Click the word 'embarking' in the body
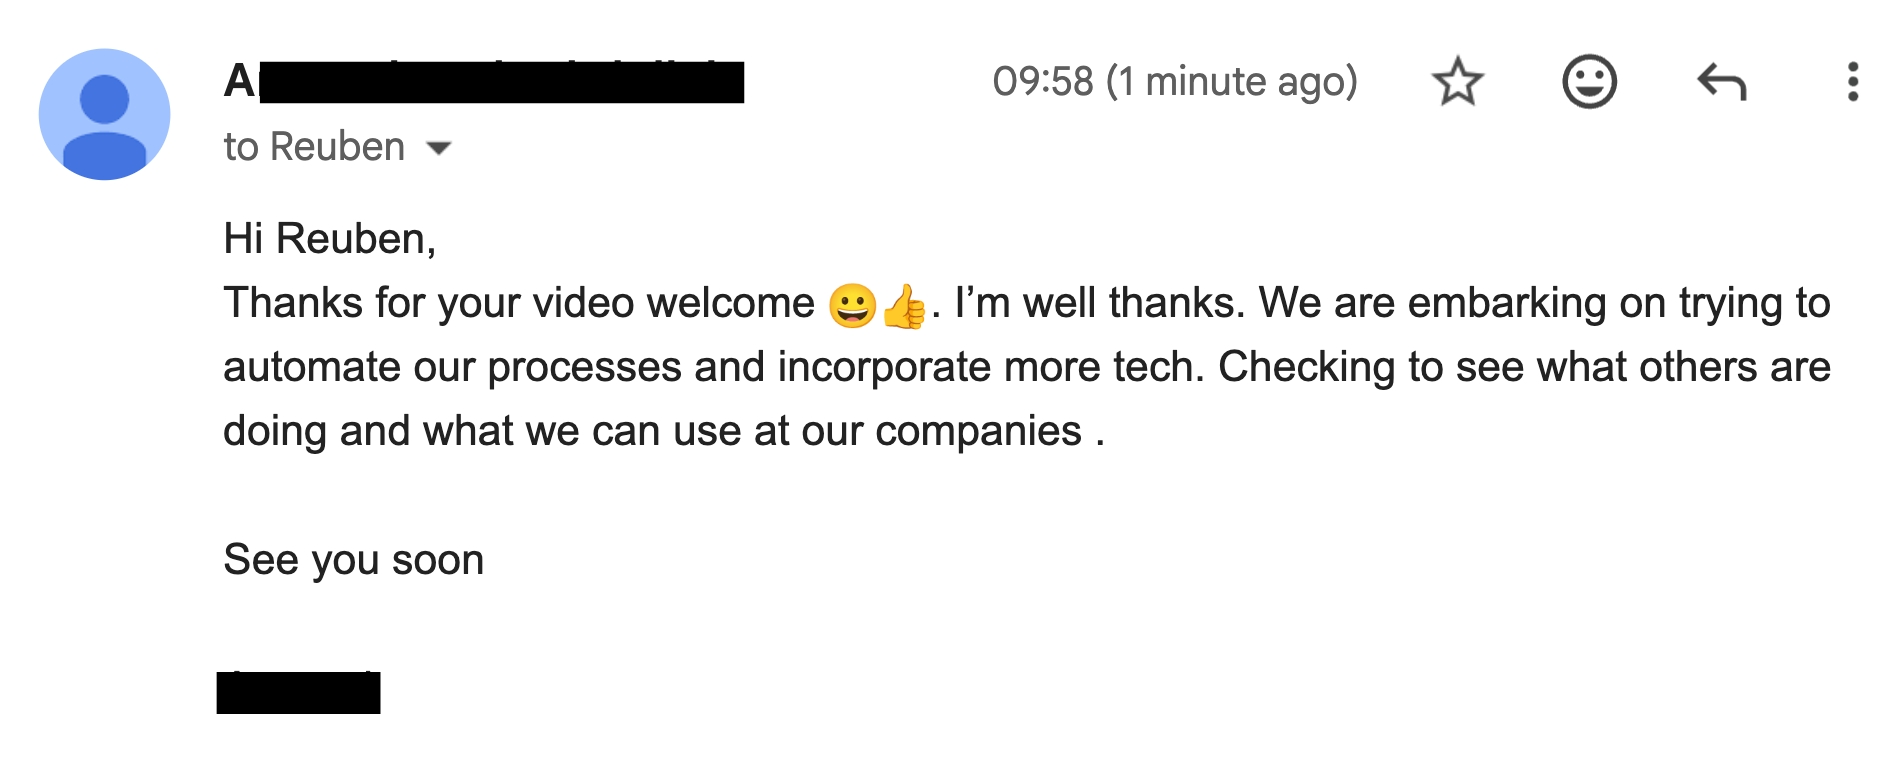Screen dimensions: 1888x770 click(x=1492, y=303)
